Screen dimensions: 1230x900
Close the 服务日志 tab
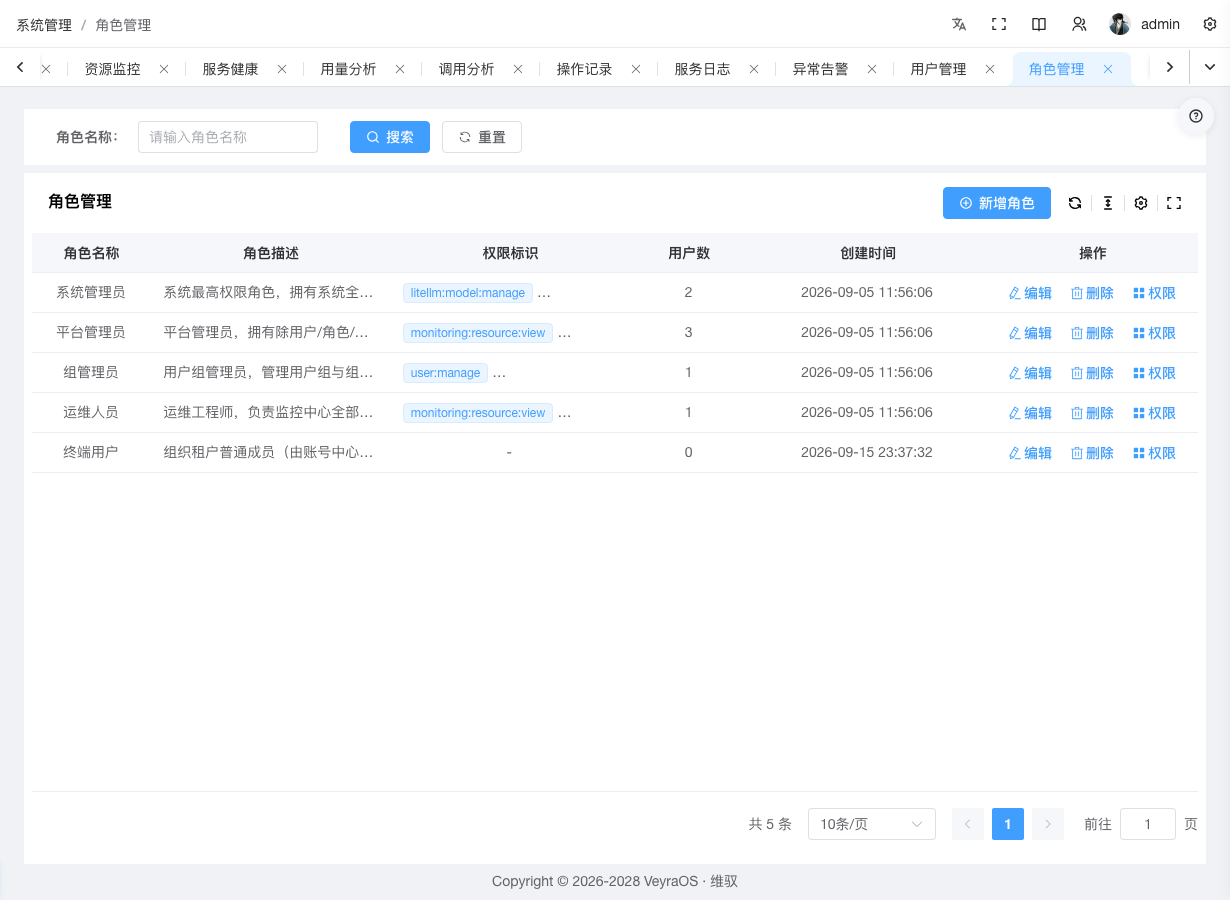pos(754,69)
